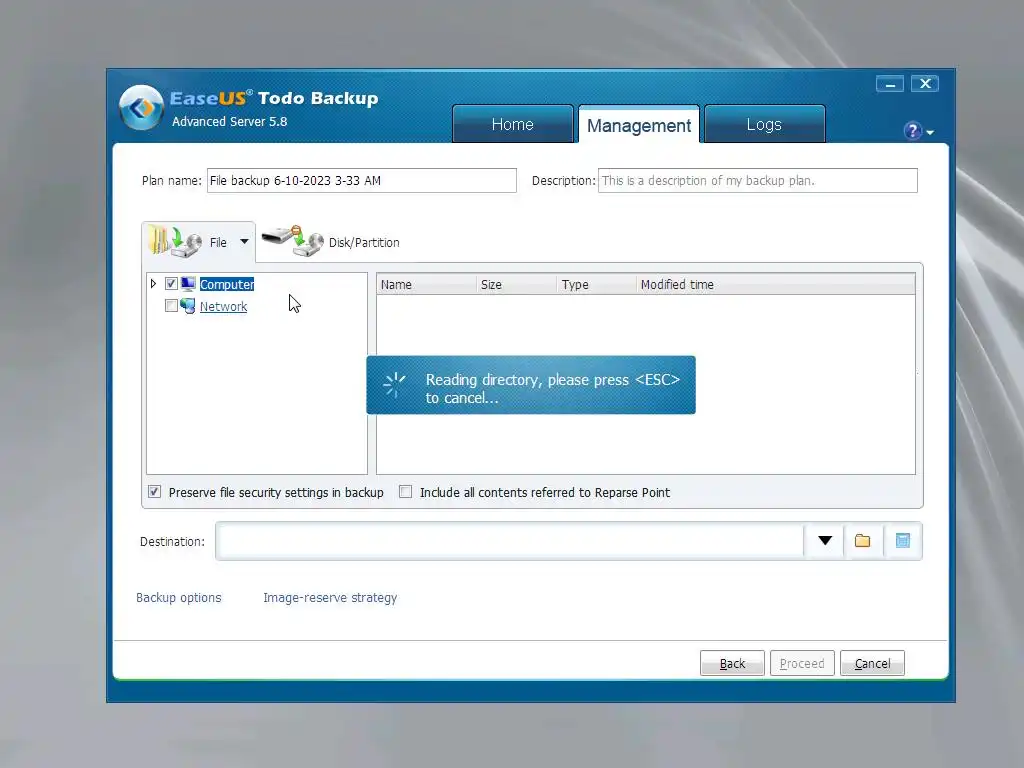The image size is (1024, 768).
Task: Click the Cancel button
Action: pyautogui.click(x=872, y=663)
